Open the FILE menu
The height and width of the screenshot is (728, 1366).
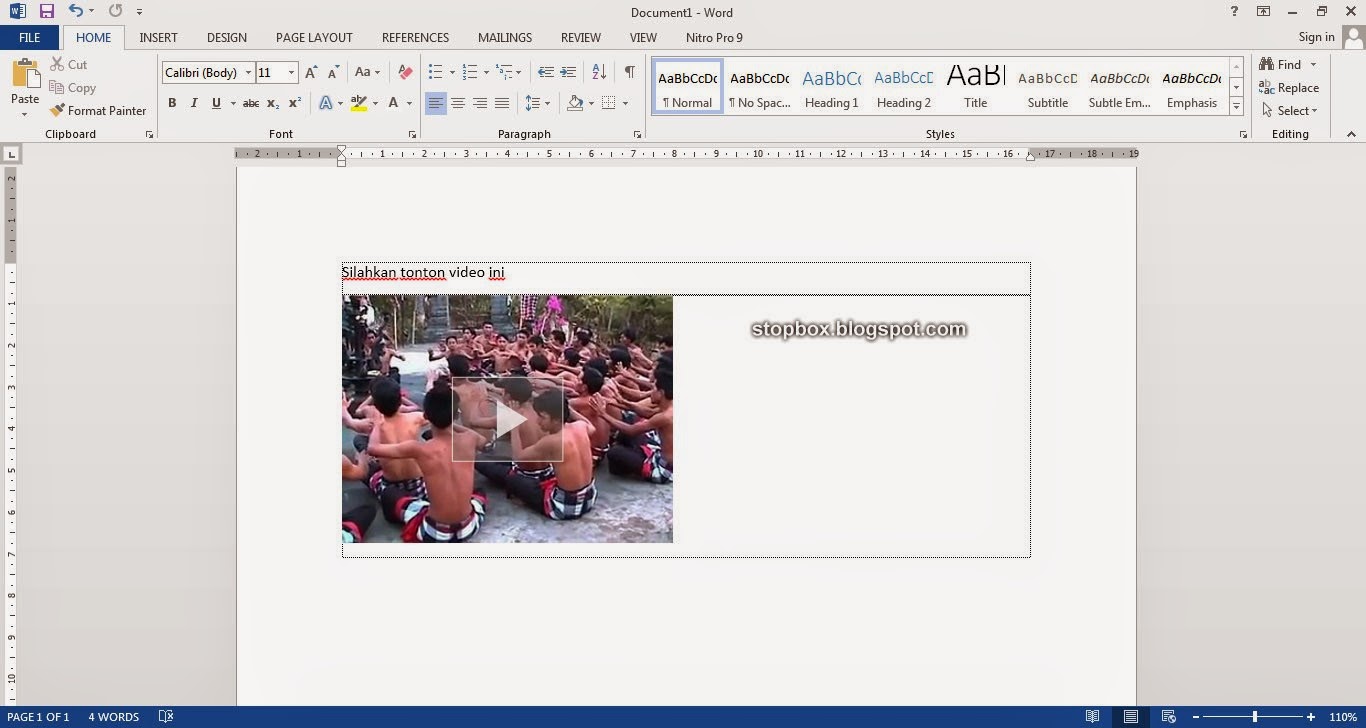click(30, 38)
